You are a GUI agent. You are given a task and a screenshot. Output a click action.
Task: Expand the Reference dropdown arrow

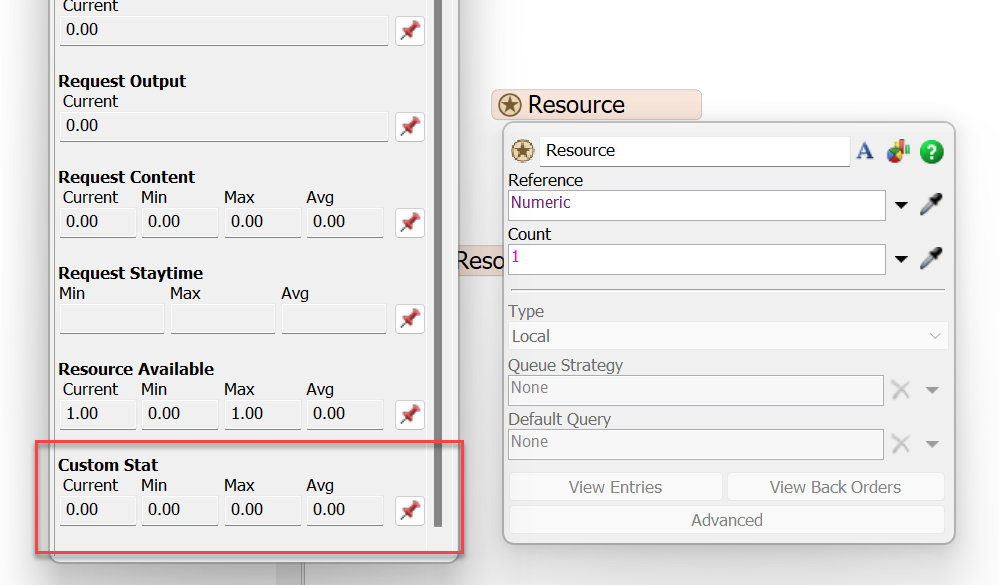pyautogui.click(x=901, y=206)
